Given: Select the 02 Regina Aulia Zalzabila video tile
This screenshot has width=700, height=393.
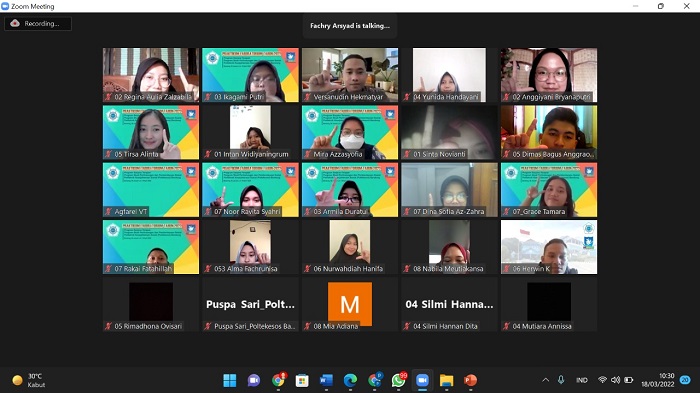Looking at the screenshot, I should 151,75.
